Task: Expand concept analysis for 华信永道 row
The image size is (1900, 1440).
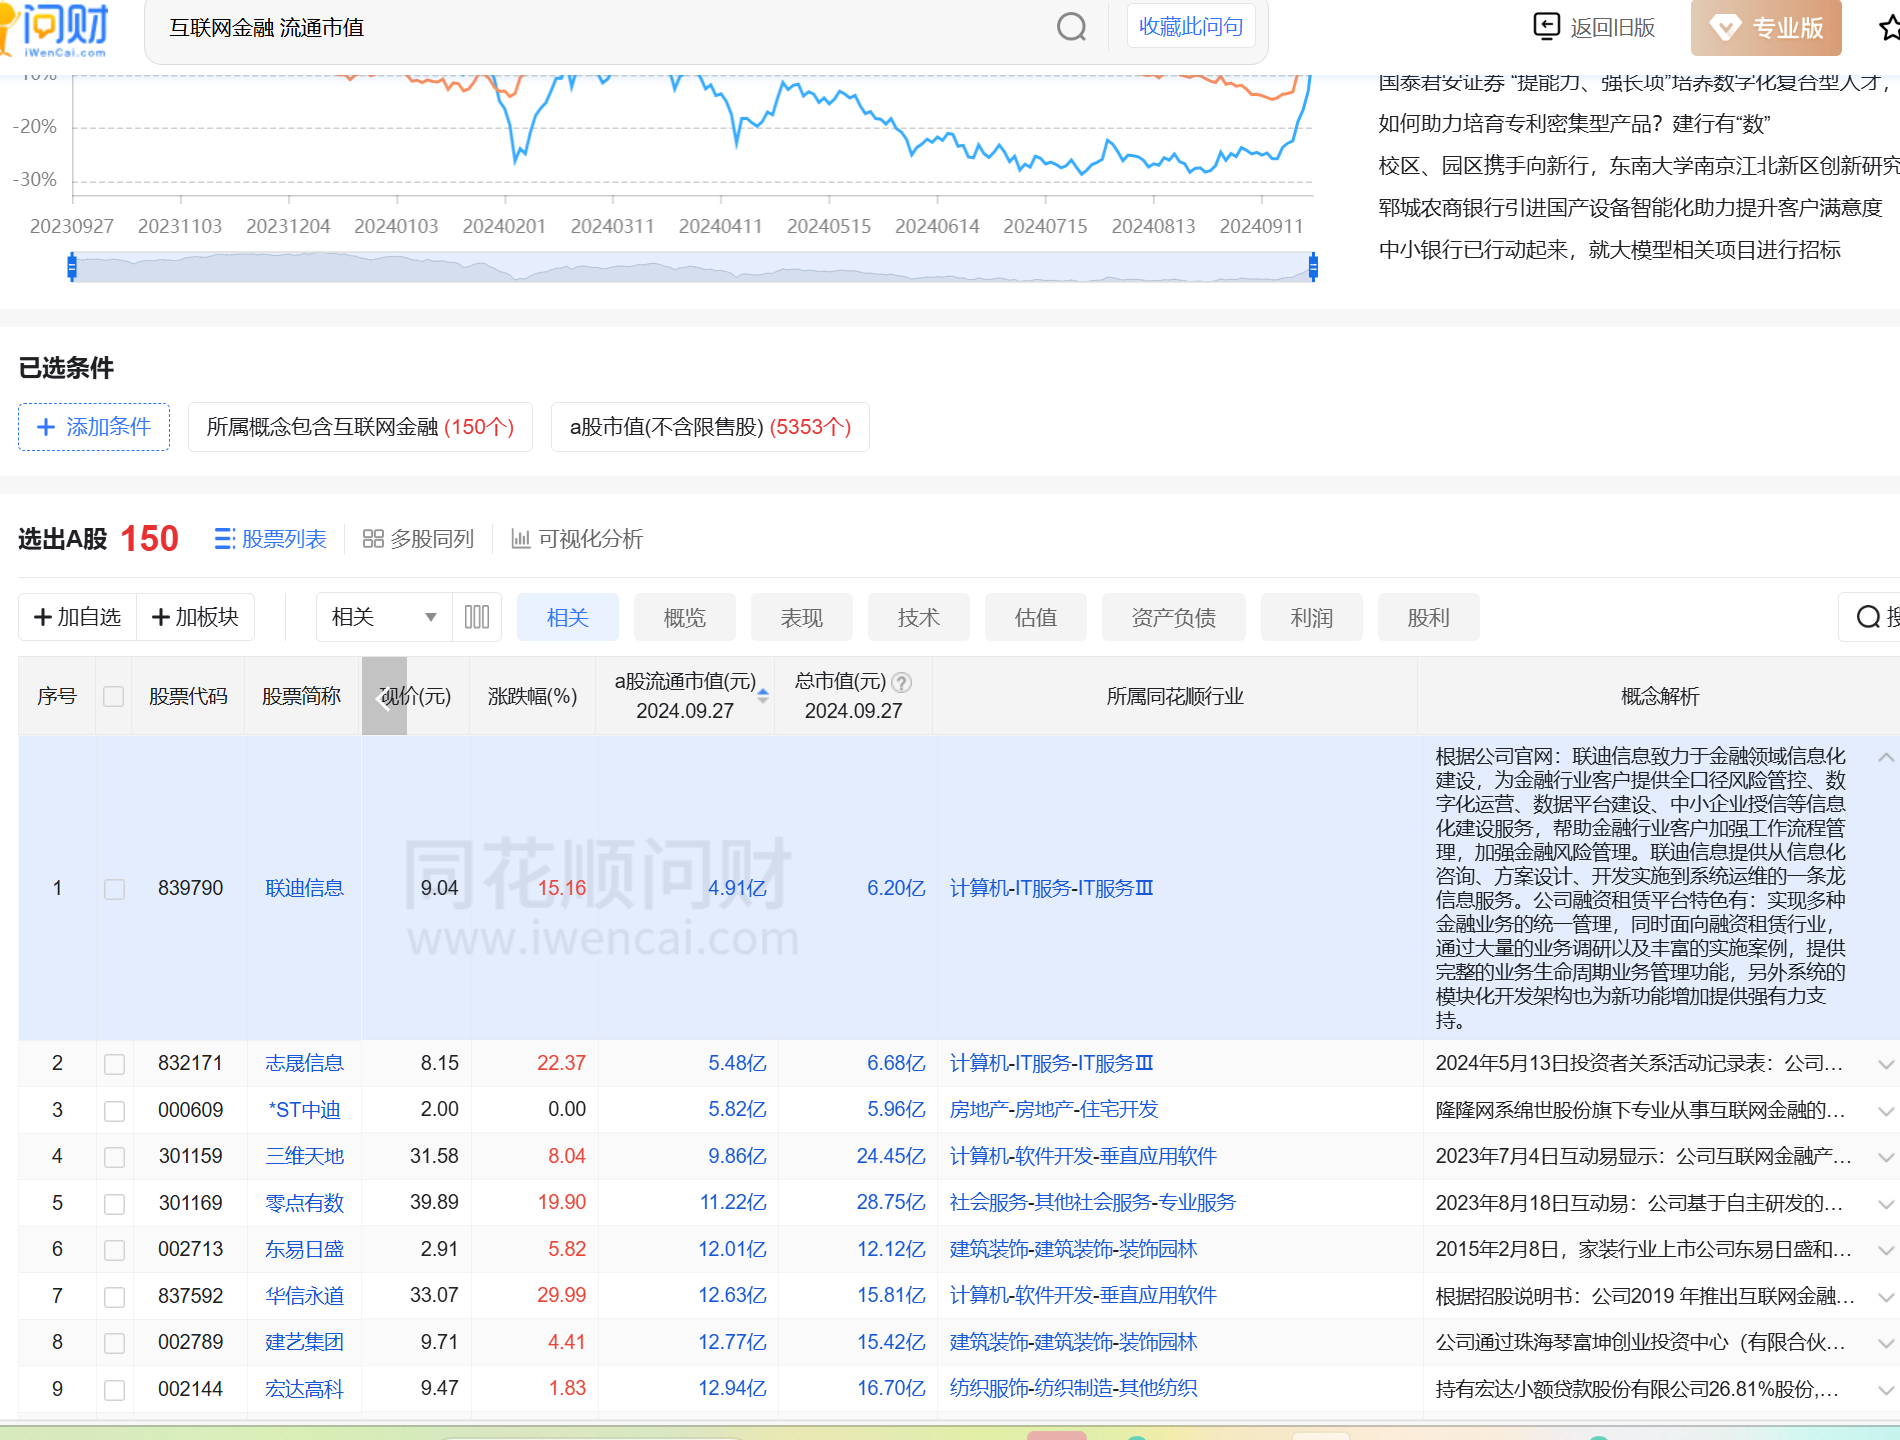Action: point(1886,1297)
